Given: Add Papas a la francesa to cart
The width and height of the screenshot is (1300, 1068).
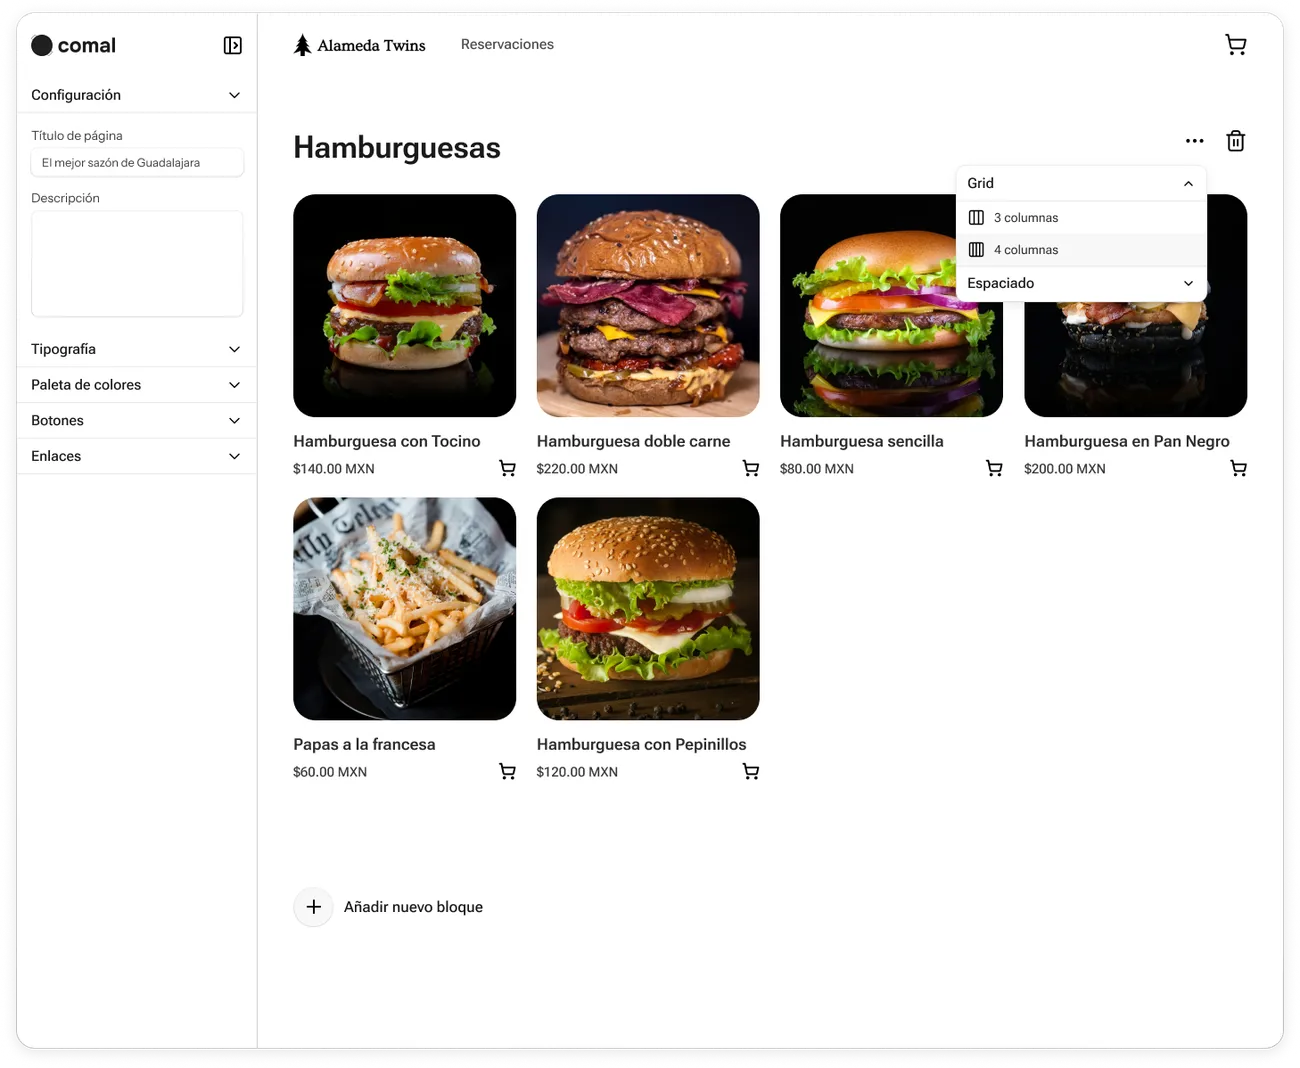Looking at the screenshot, I should tap(507, 771).
